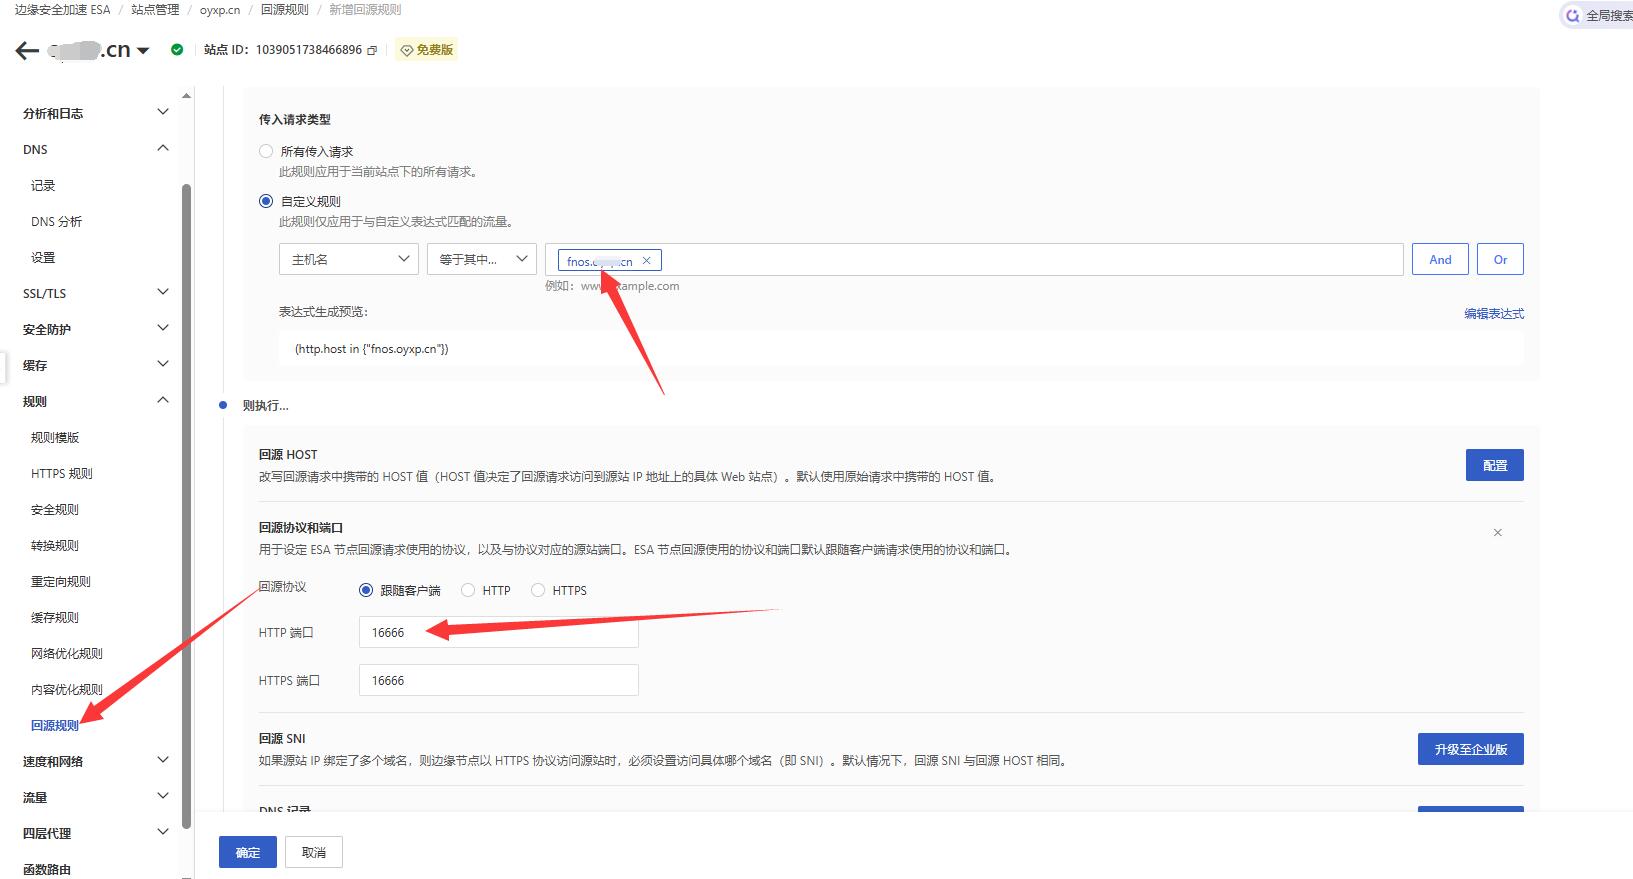This screenshot has width=1633, height=879.
Task: Click the expression preview text
Action: [x=372, y=349]
